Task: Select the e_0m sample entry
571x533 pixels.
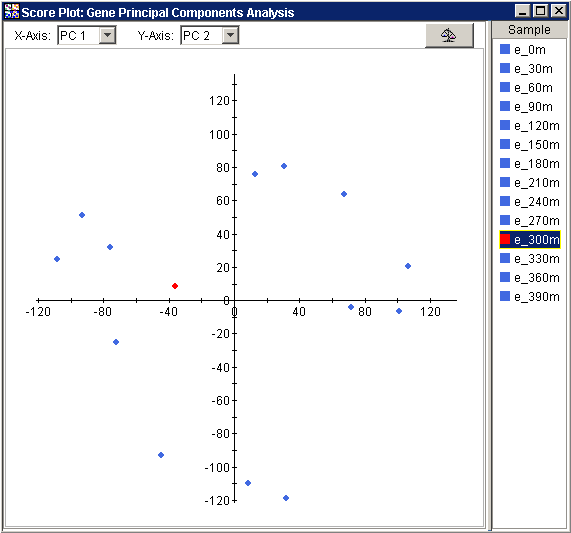Action: tap(530, 50)
